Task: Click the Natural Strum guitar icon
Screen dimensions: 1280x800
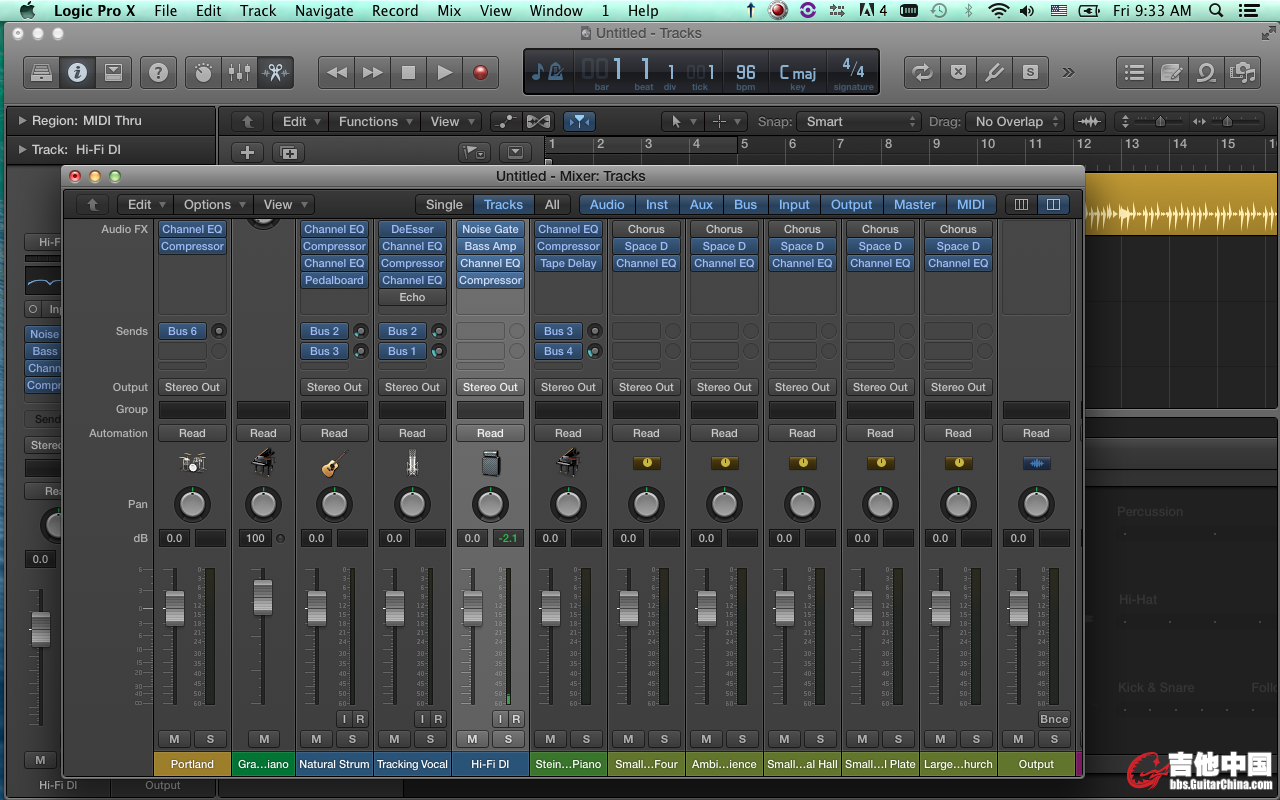Action: [334, 463]
